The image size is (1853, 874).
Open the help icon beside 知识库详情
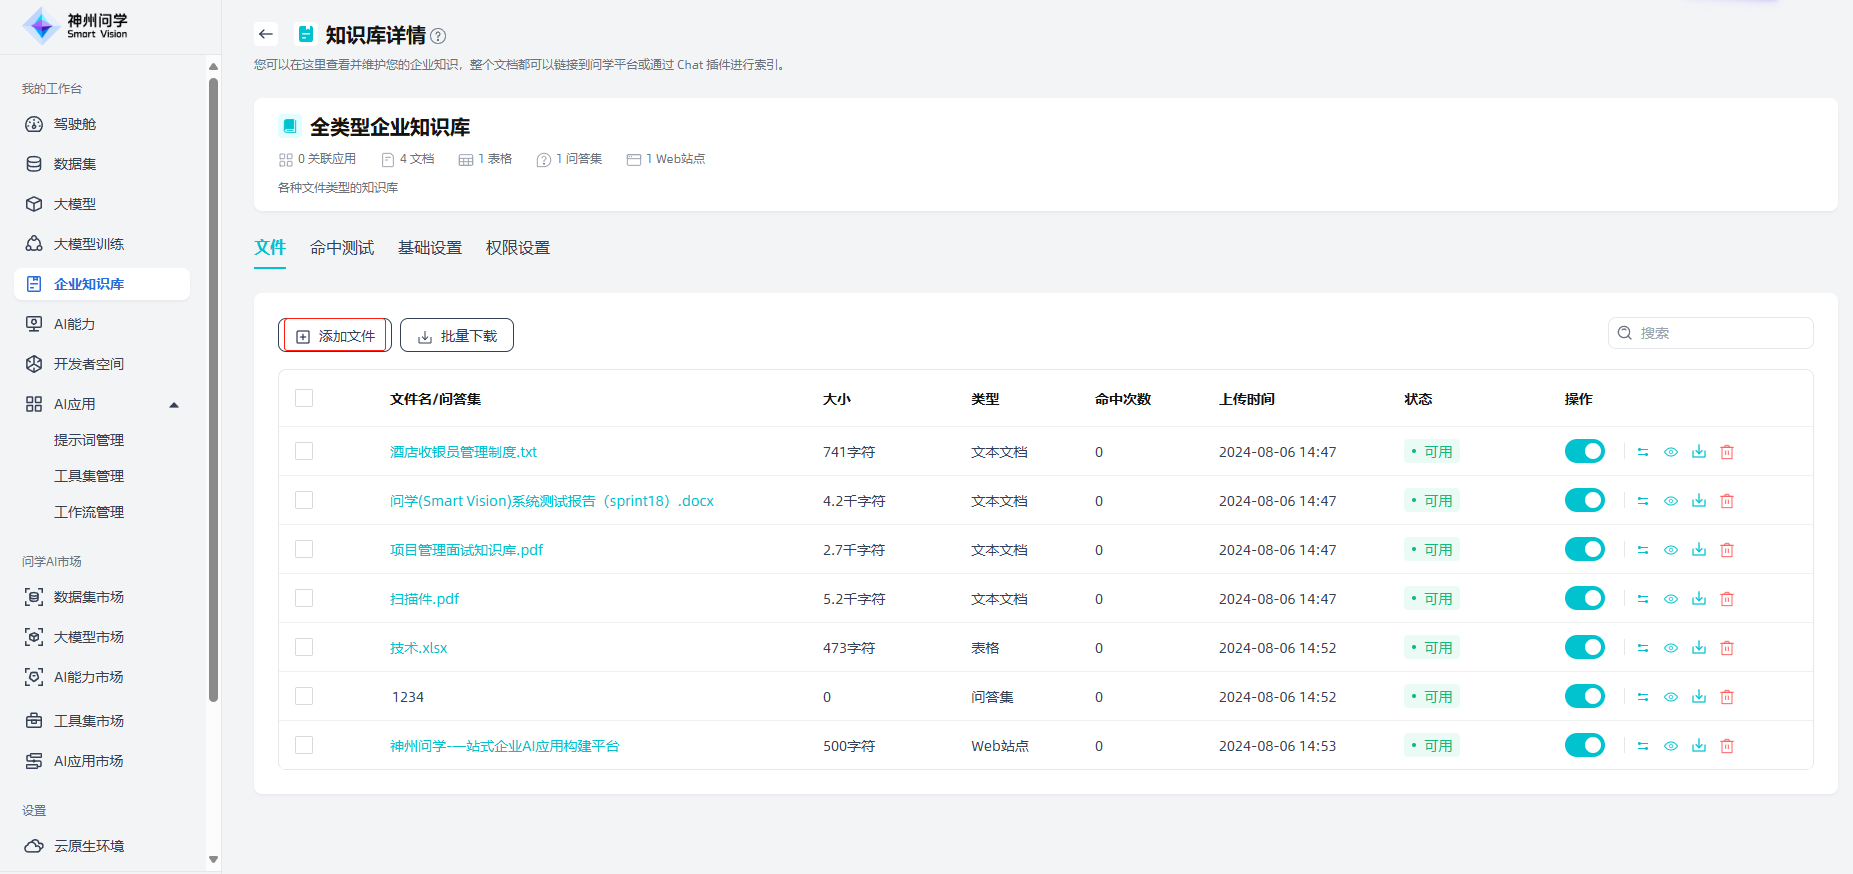click(x=438, y=36)
